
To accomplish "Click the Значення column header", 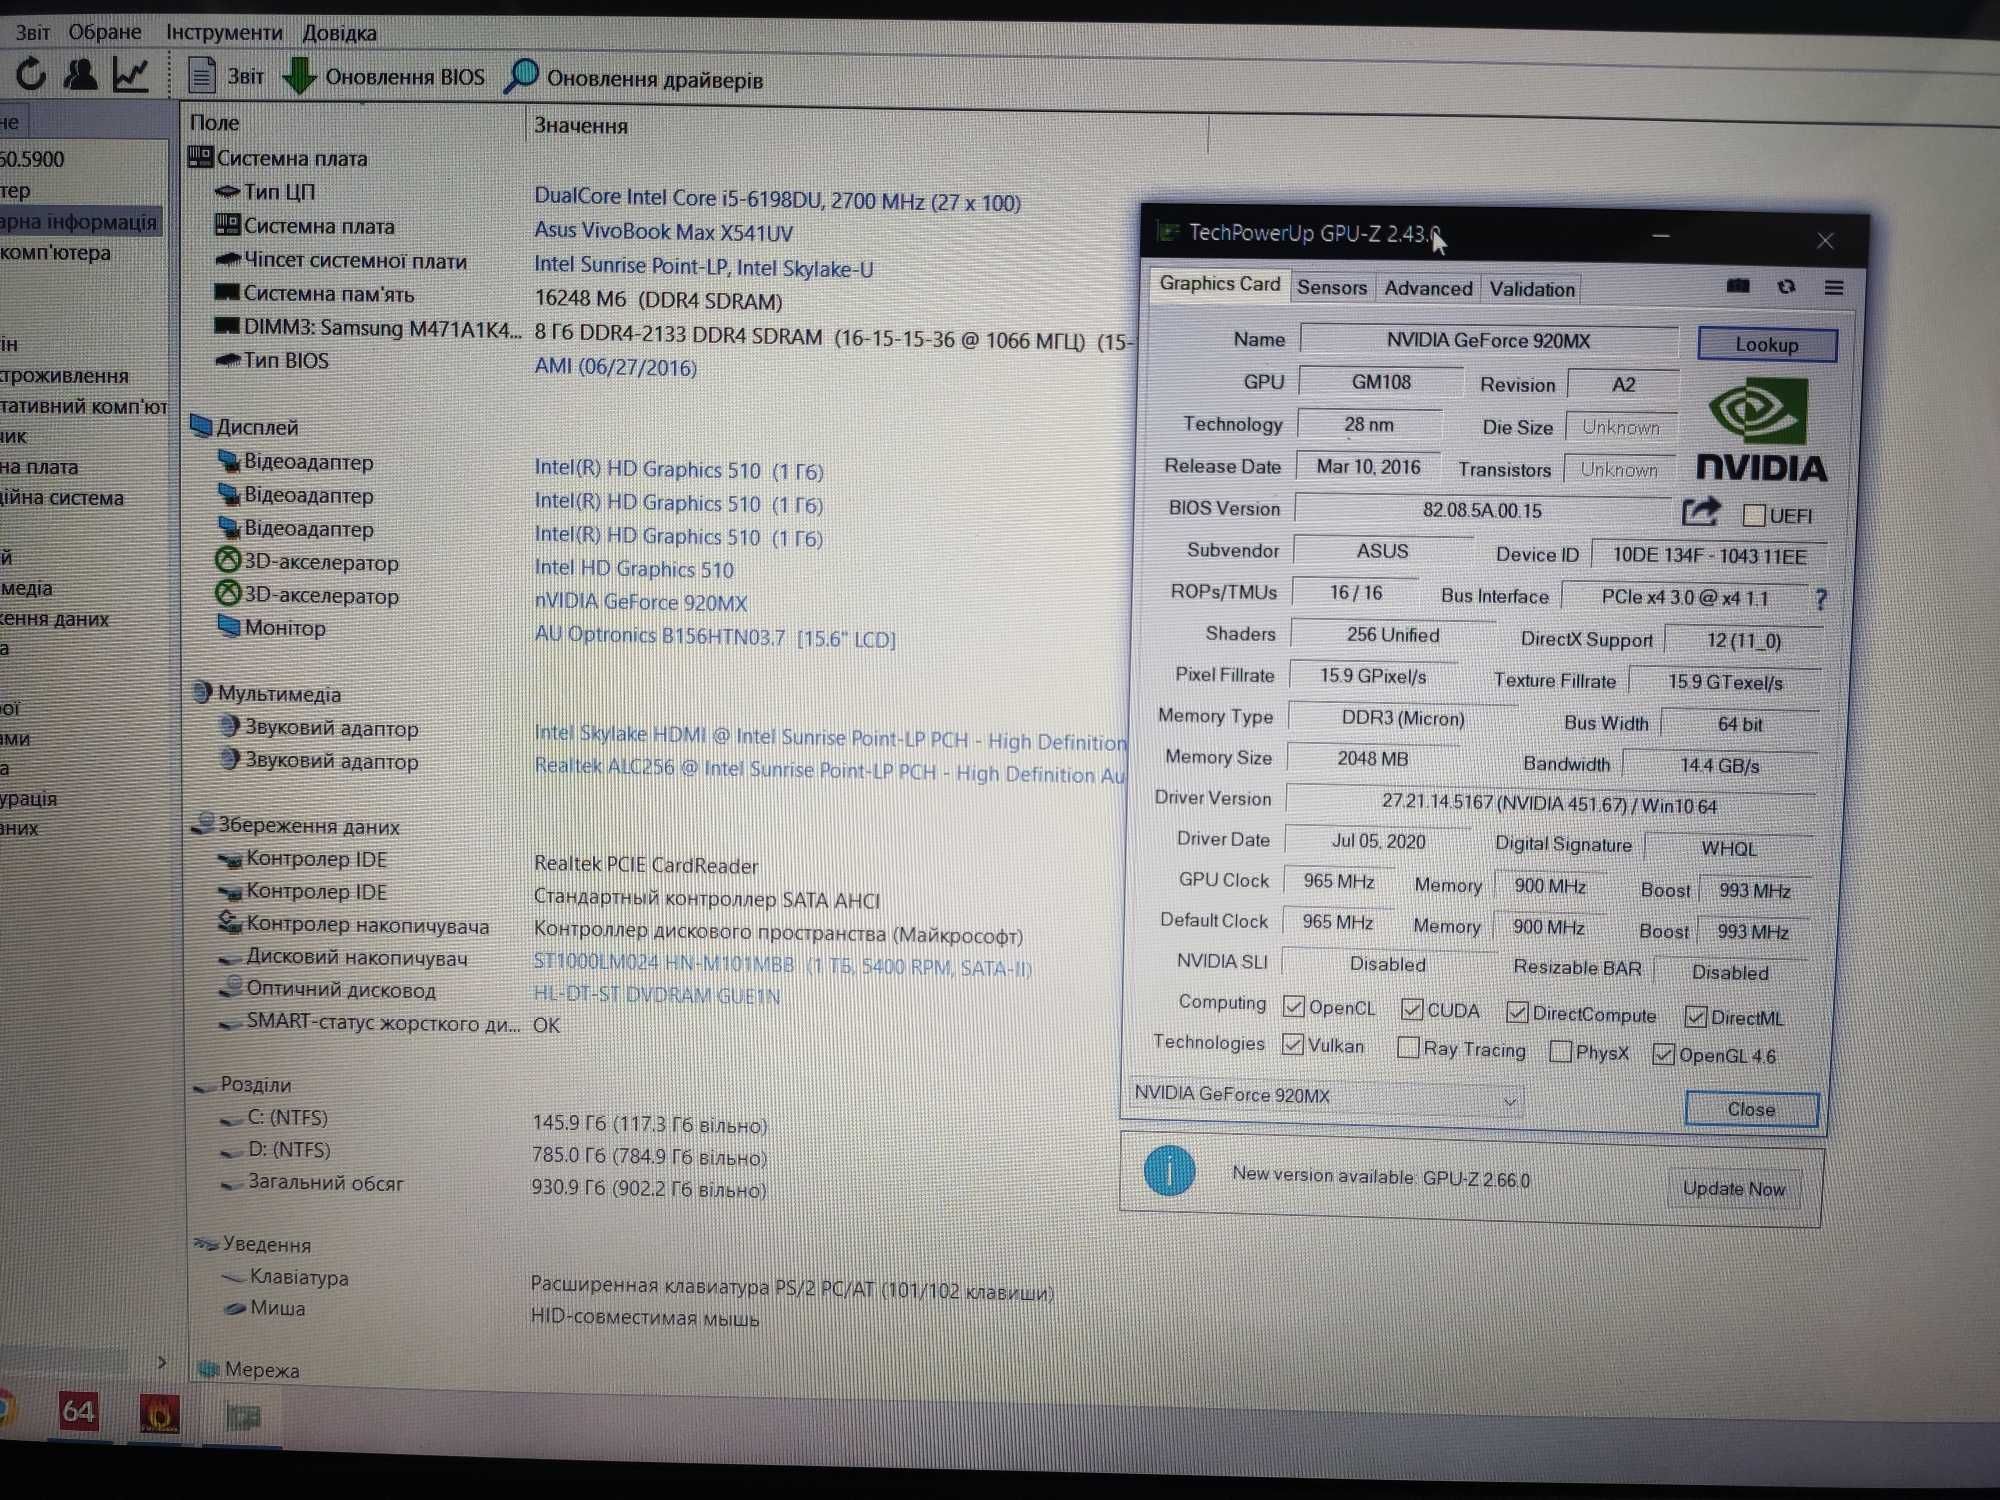I will tap(581, 125).
